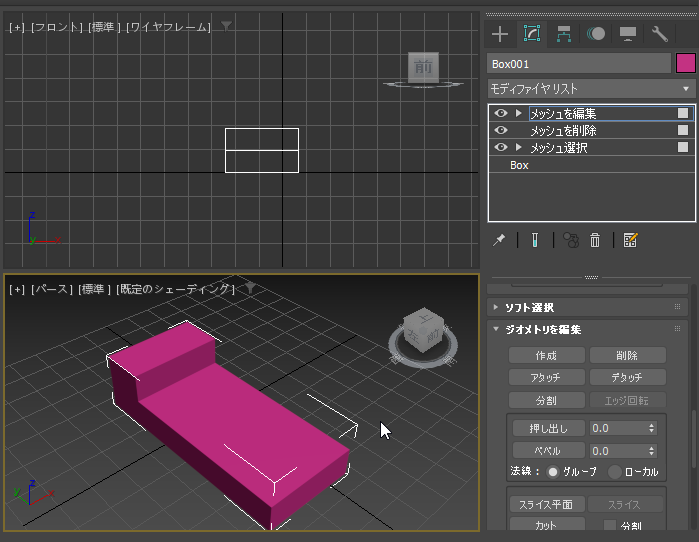The height and width of the screenshot is (542, 699).
Task: Open [標準] menu in perspective viewport
Action: point(94,289)
